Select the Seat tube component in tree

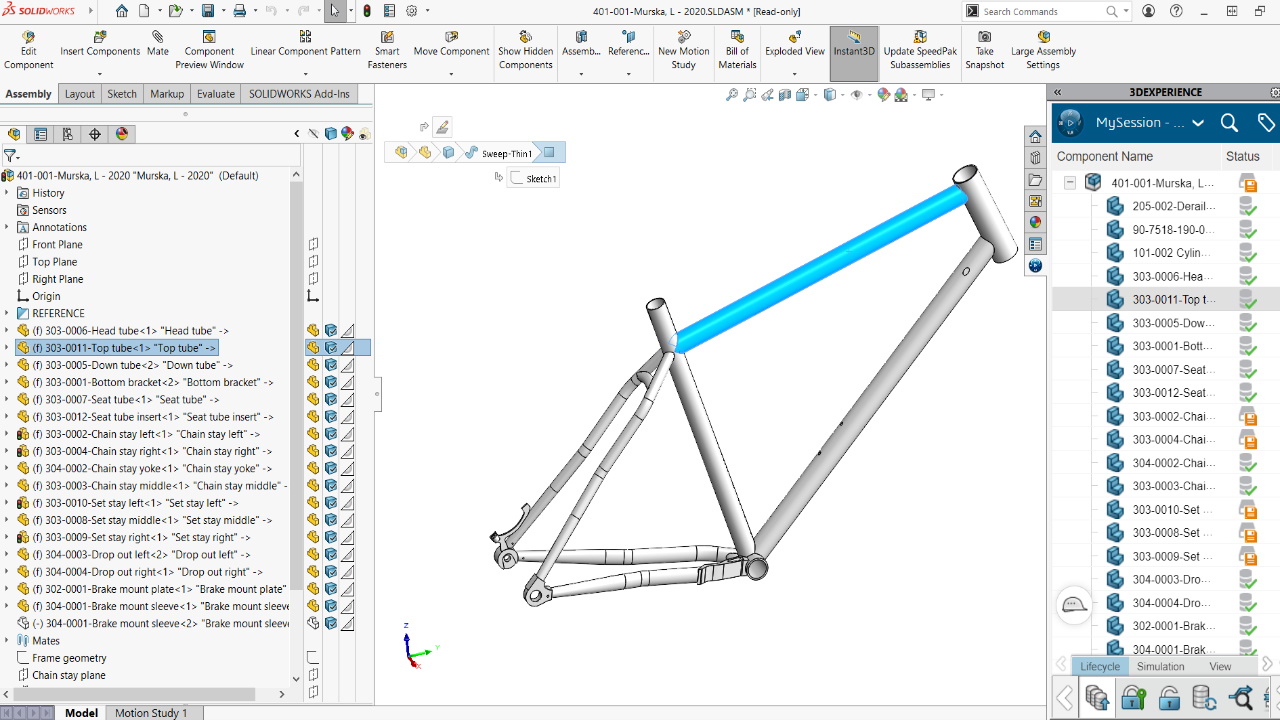coord(125,400)
